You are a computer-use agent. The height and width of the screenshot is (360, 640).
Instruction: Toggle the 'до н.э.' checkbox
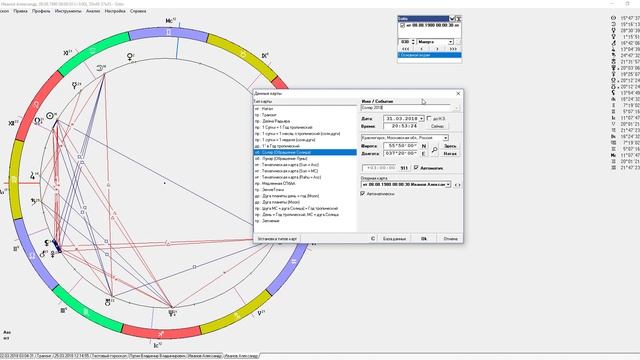click(429, 118)
